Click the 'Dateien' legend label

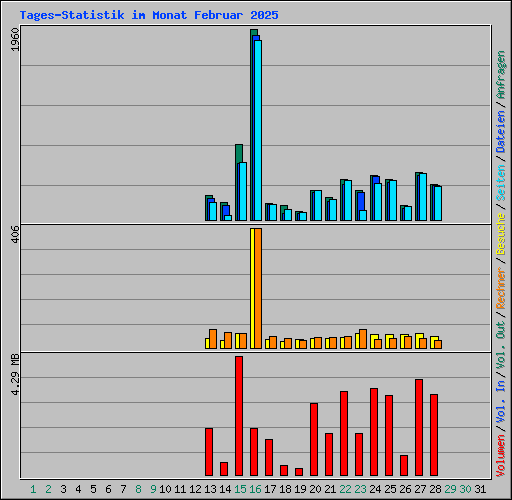(x=501, y=132)
